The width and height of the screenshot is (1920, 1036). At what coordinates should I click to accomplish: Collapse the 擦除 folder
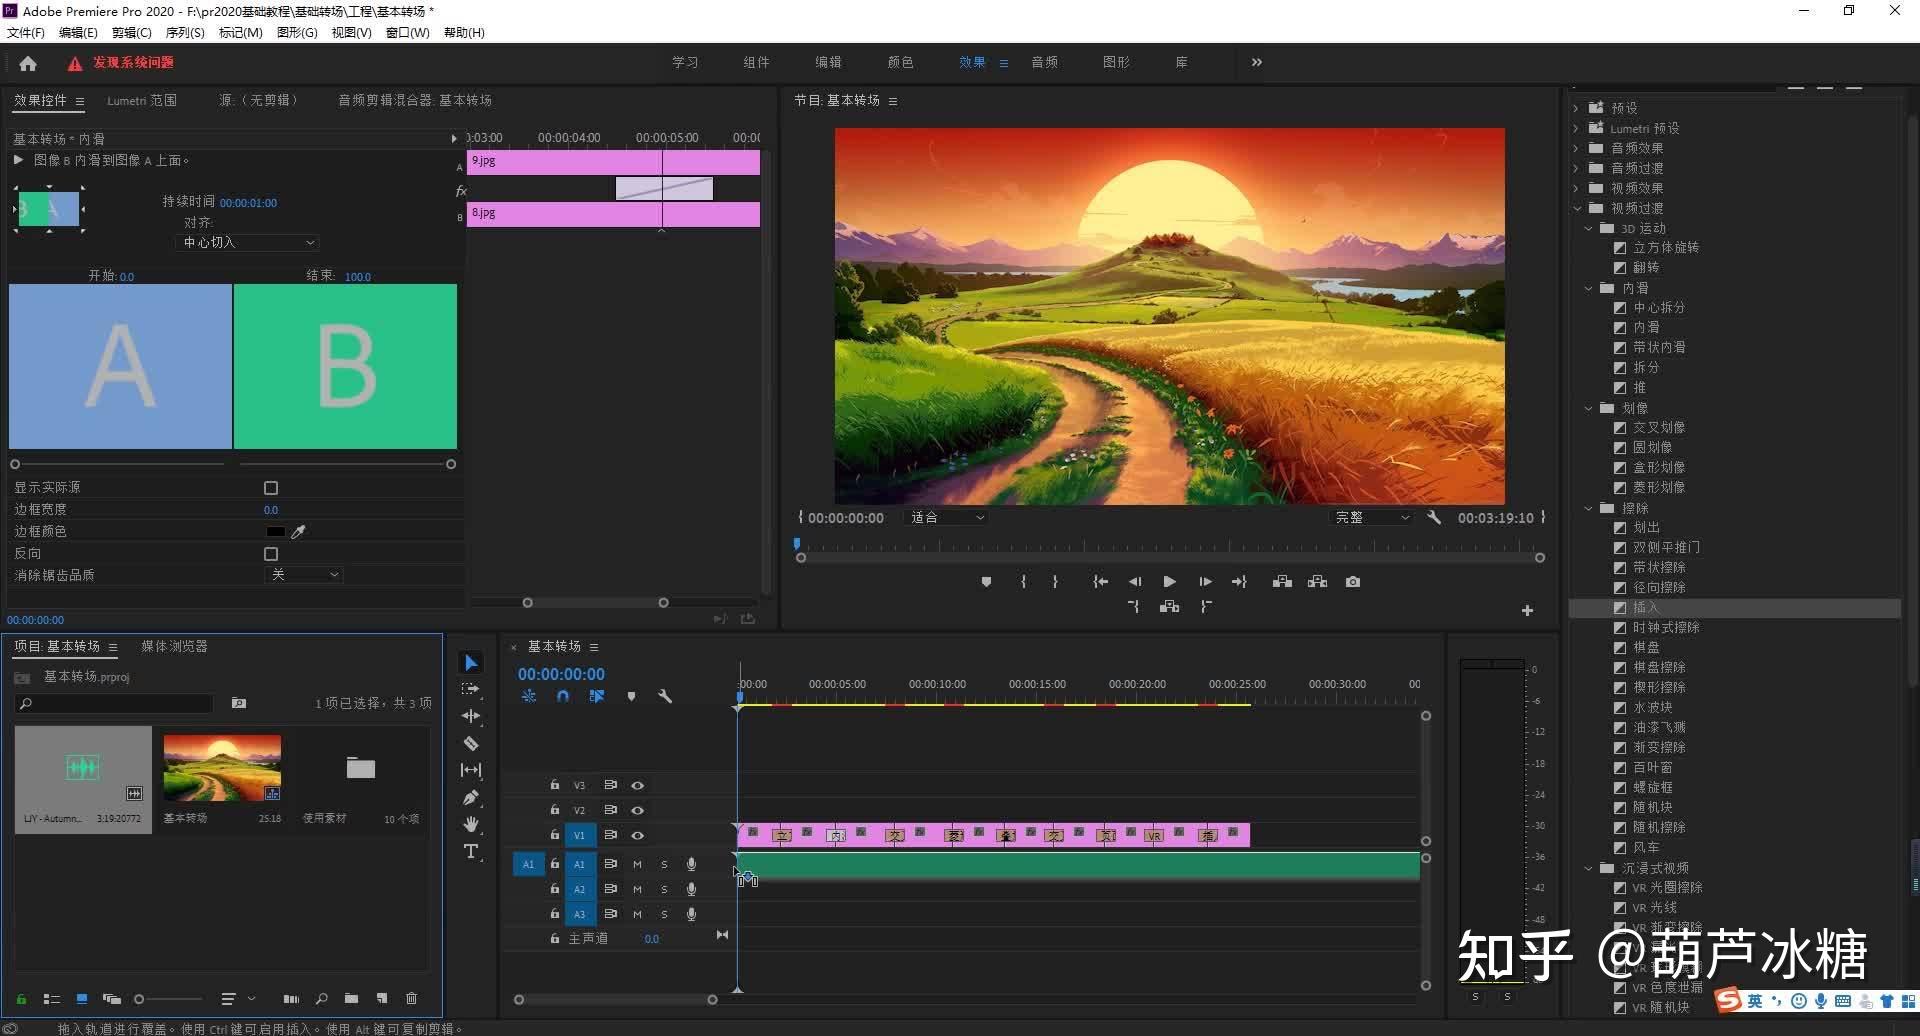pyautogui.click(x=1589, y=508)
